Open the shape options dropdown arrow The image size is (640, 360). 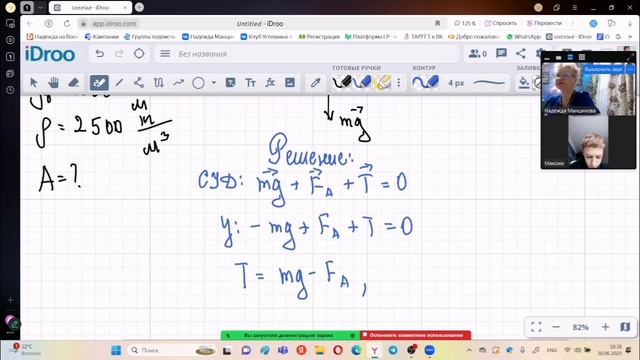click(213, 83)
